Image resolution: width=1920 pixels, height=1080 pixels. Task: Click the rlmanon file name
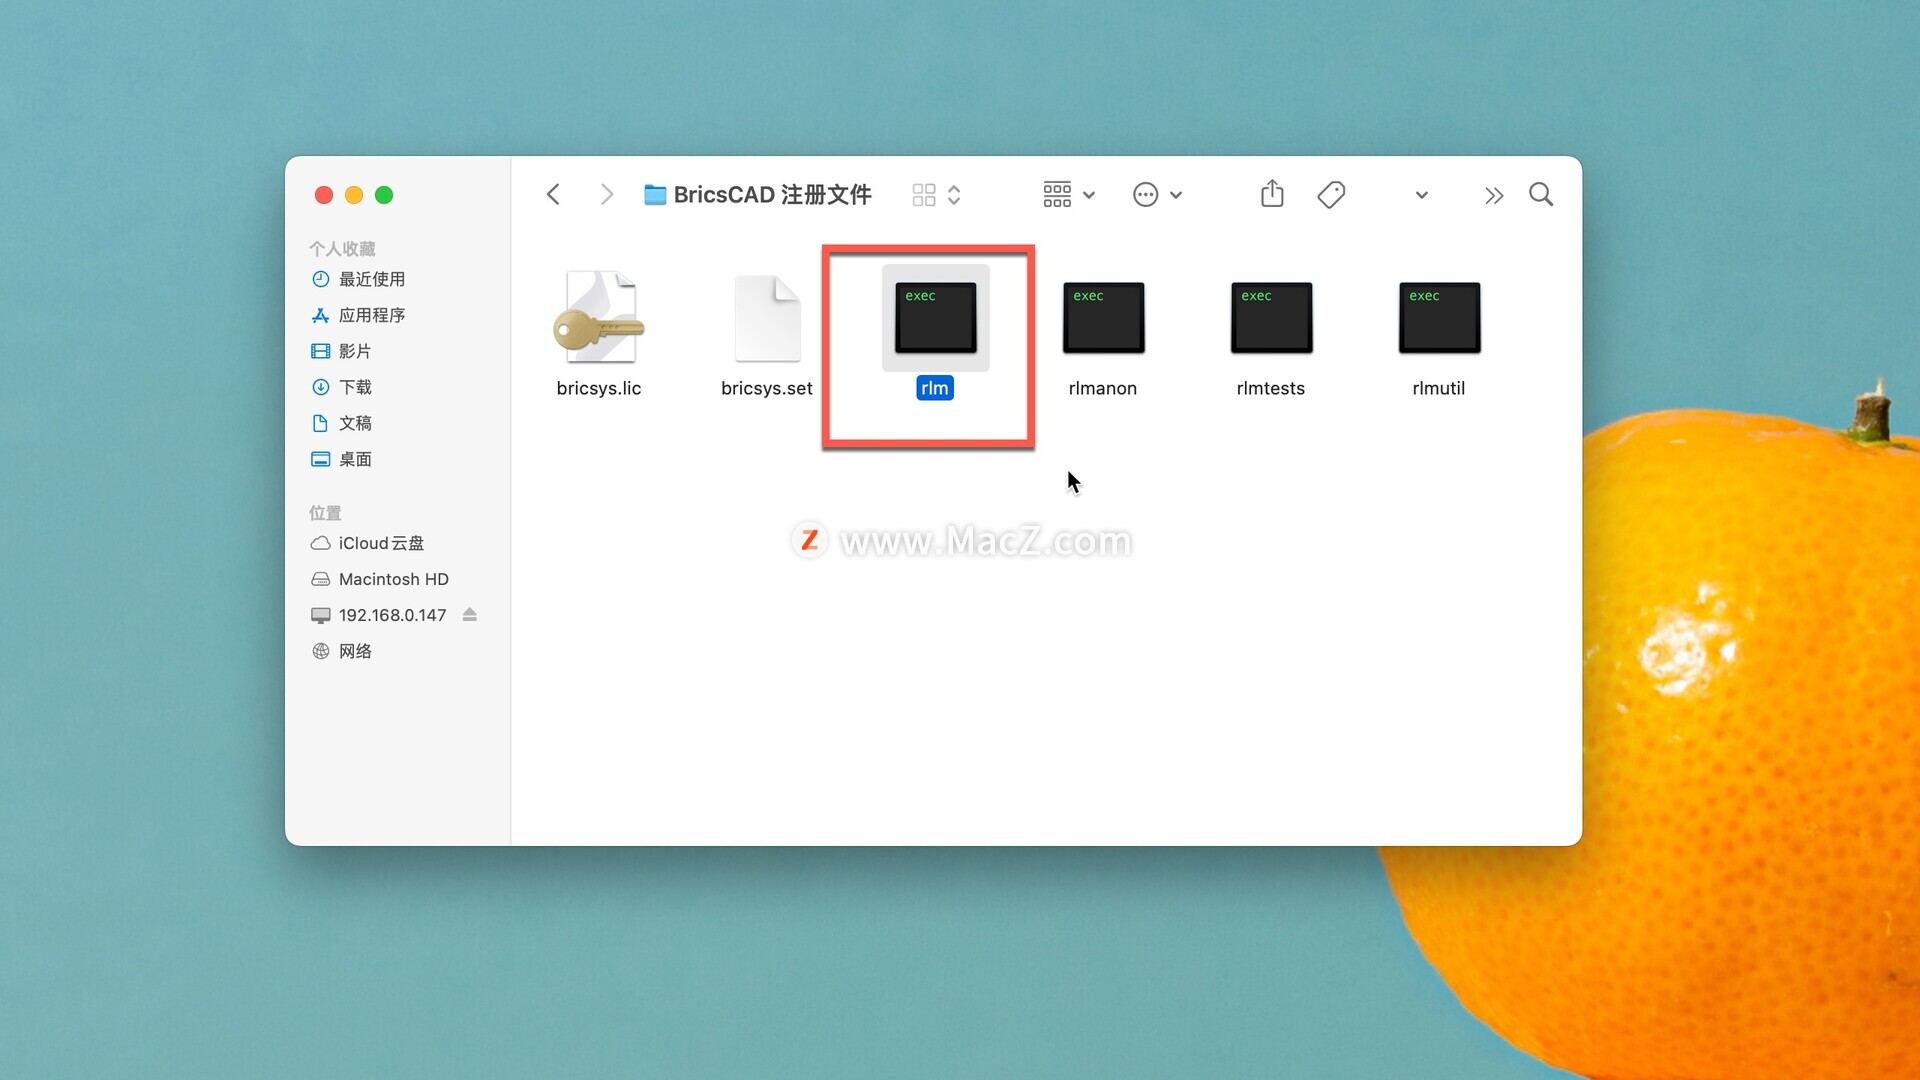1103,388
